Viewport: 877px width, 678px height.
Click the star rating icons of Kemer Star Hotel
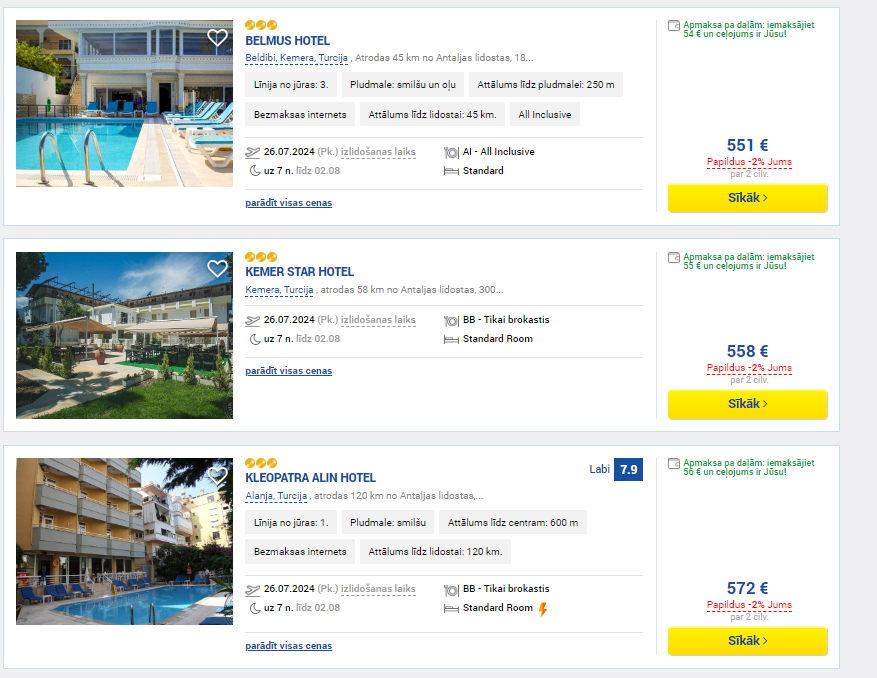[261, 257]
